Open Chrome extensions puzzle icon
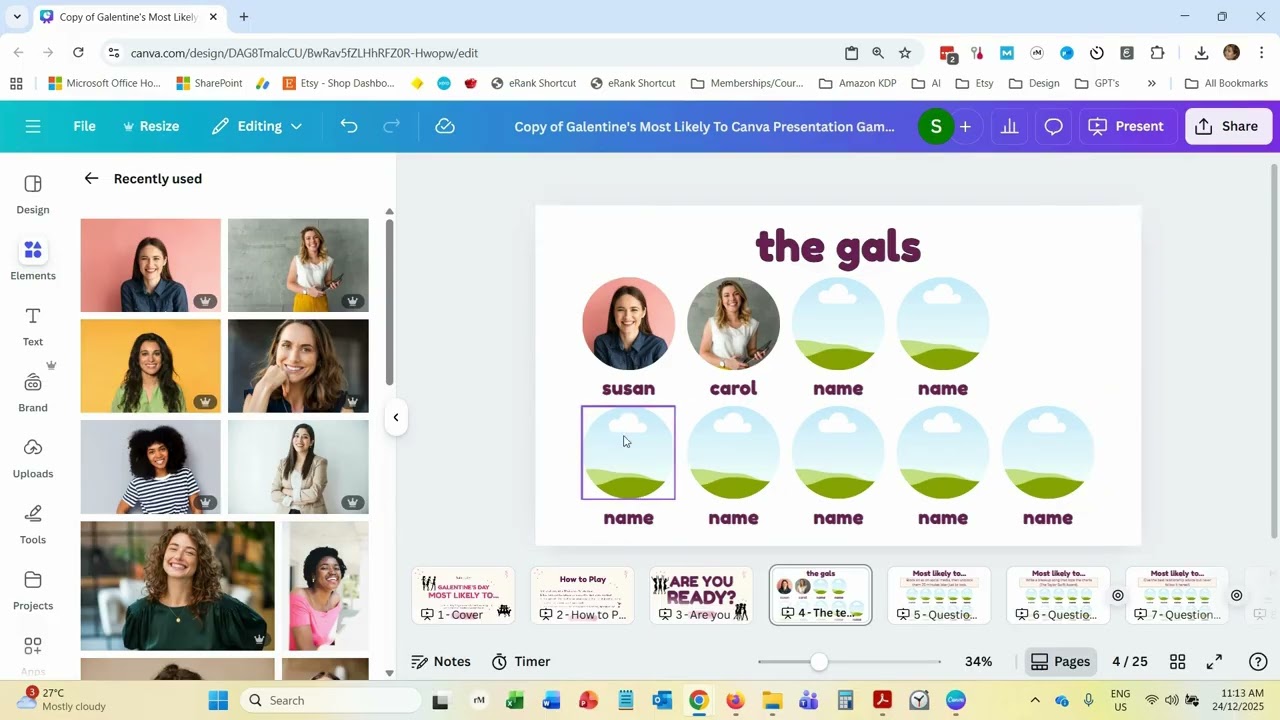 tap(1158, 53)
